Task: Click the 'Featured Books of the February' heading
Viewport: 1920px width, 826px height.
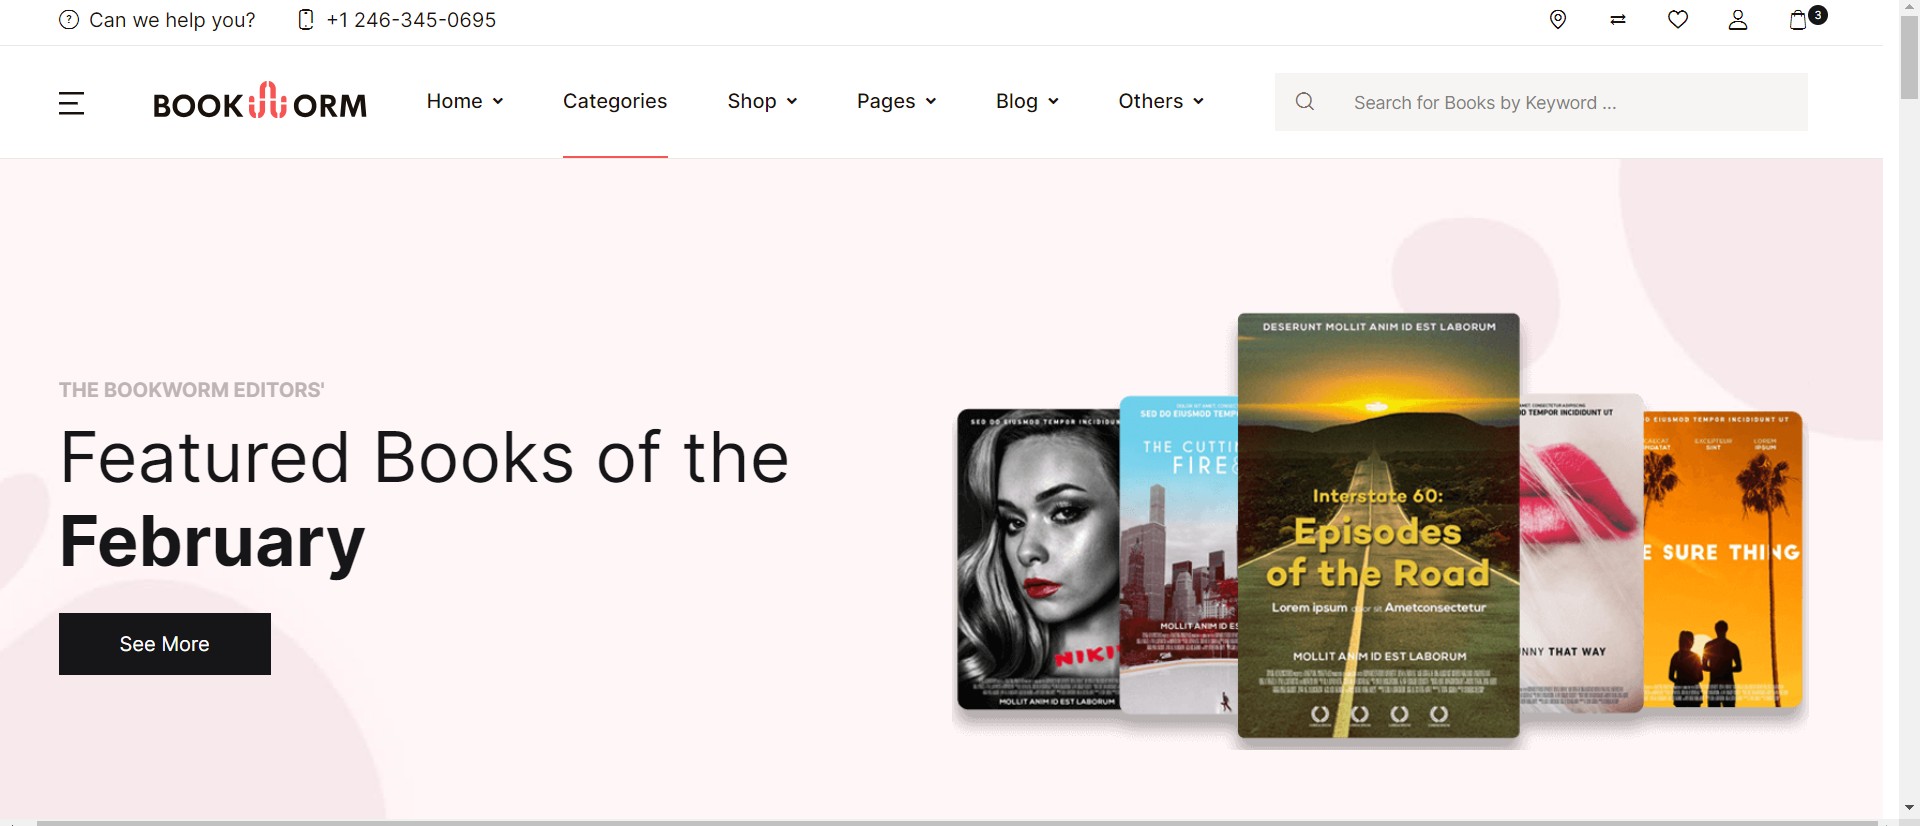Action: 425,499
